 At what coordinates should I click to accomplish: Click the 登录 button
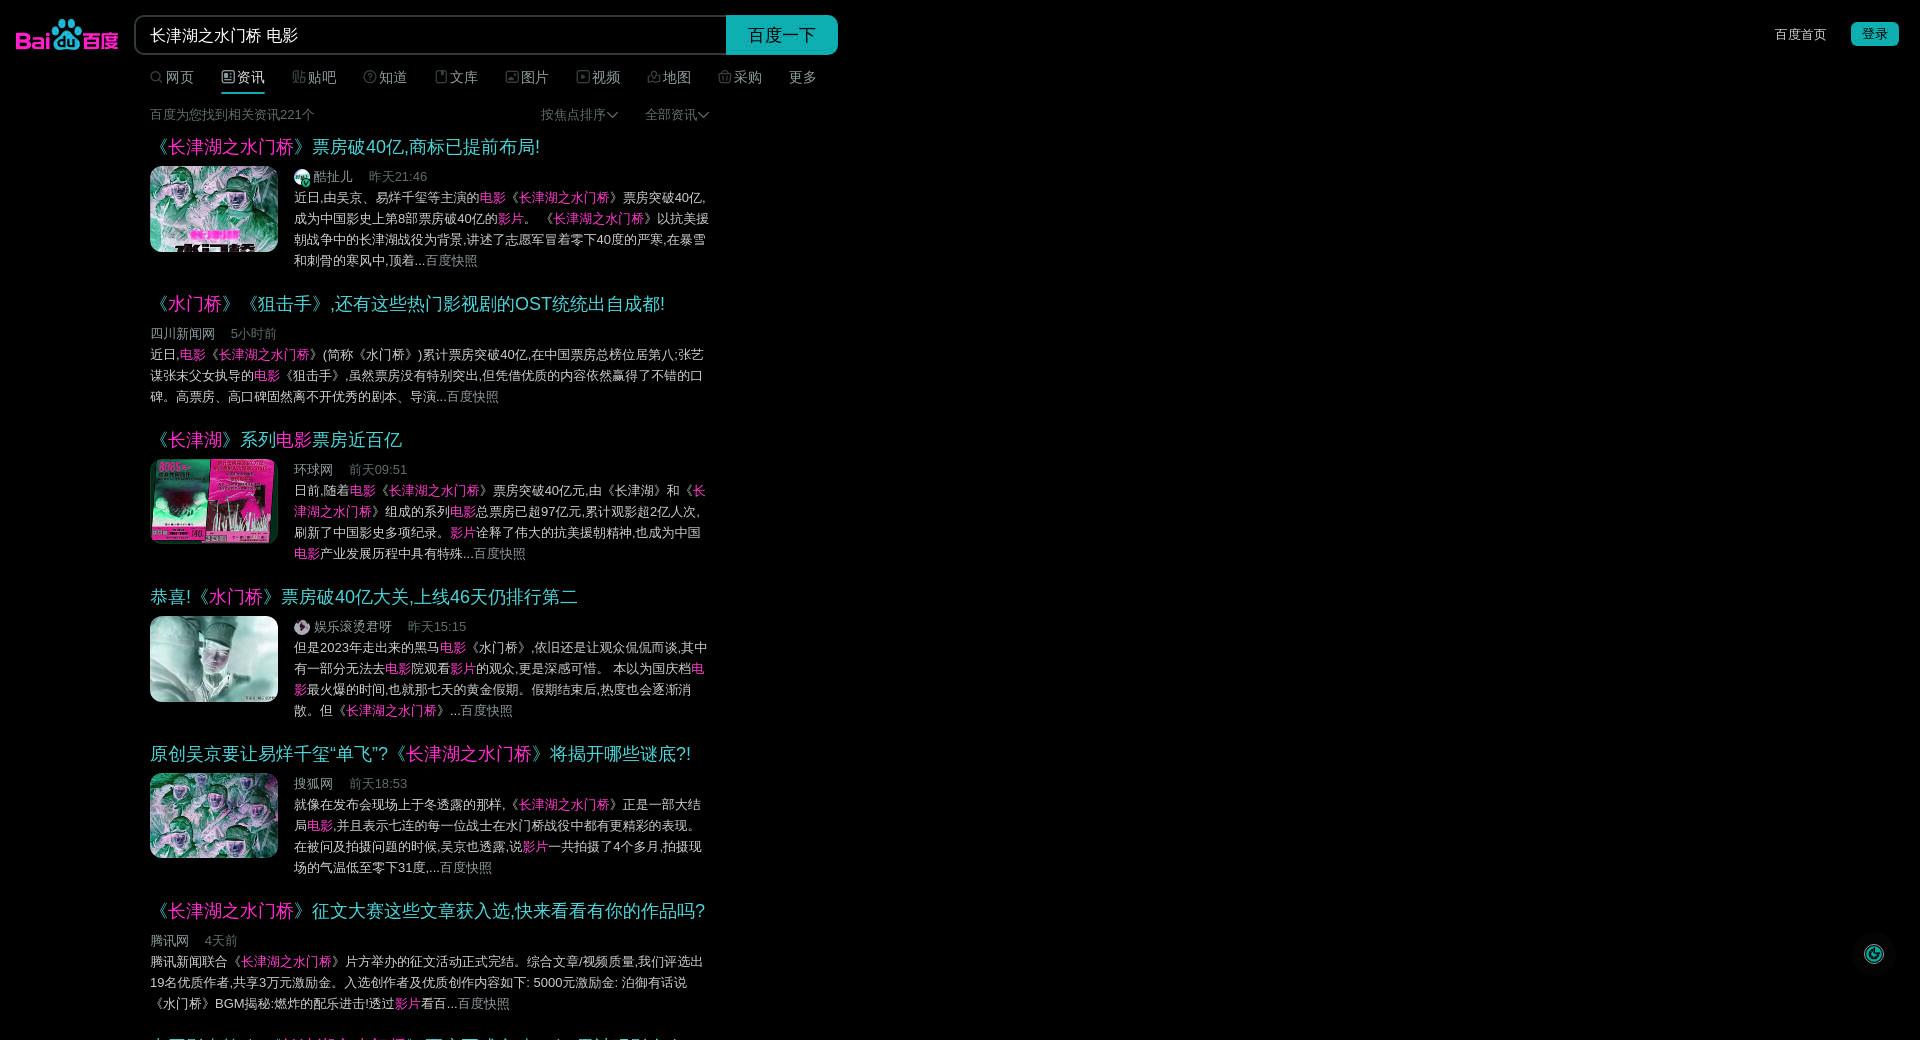click(1875, 34)
